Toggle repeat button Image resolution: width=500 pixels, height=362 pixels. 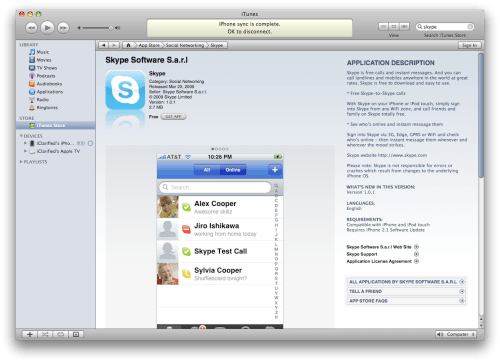[x=60, y=334]
